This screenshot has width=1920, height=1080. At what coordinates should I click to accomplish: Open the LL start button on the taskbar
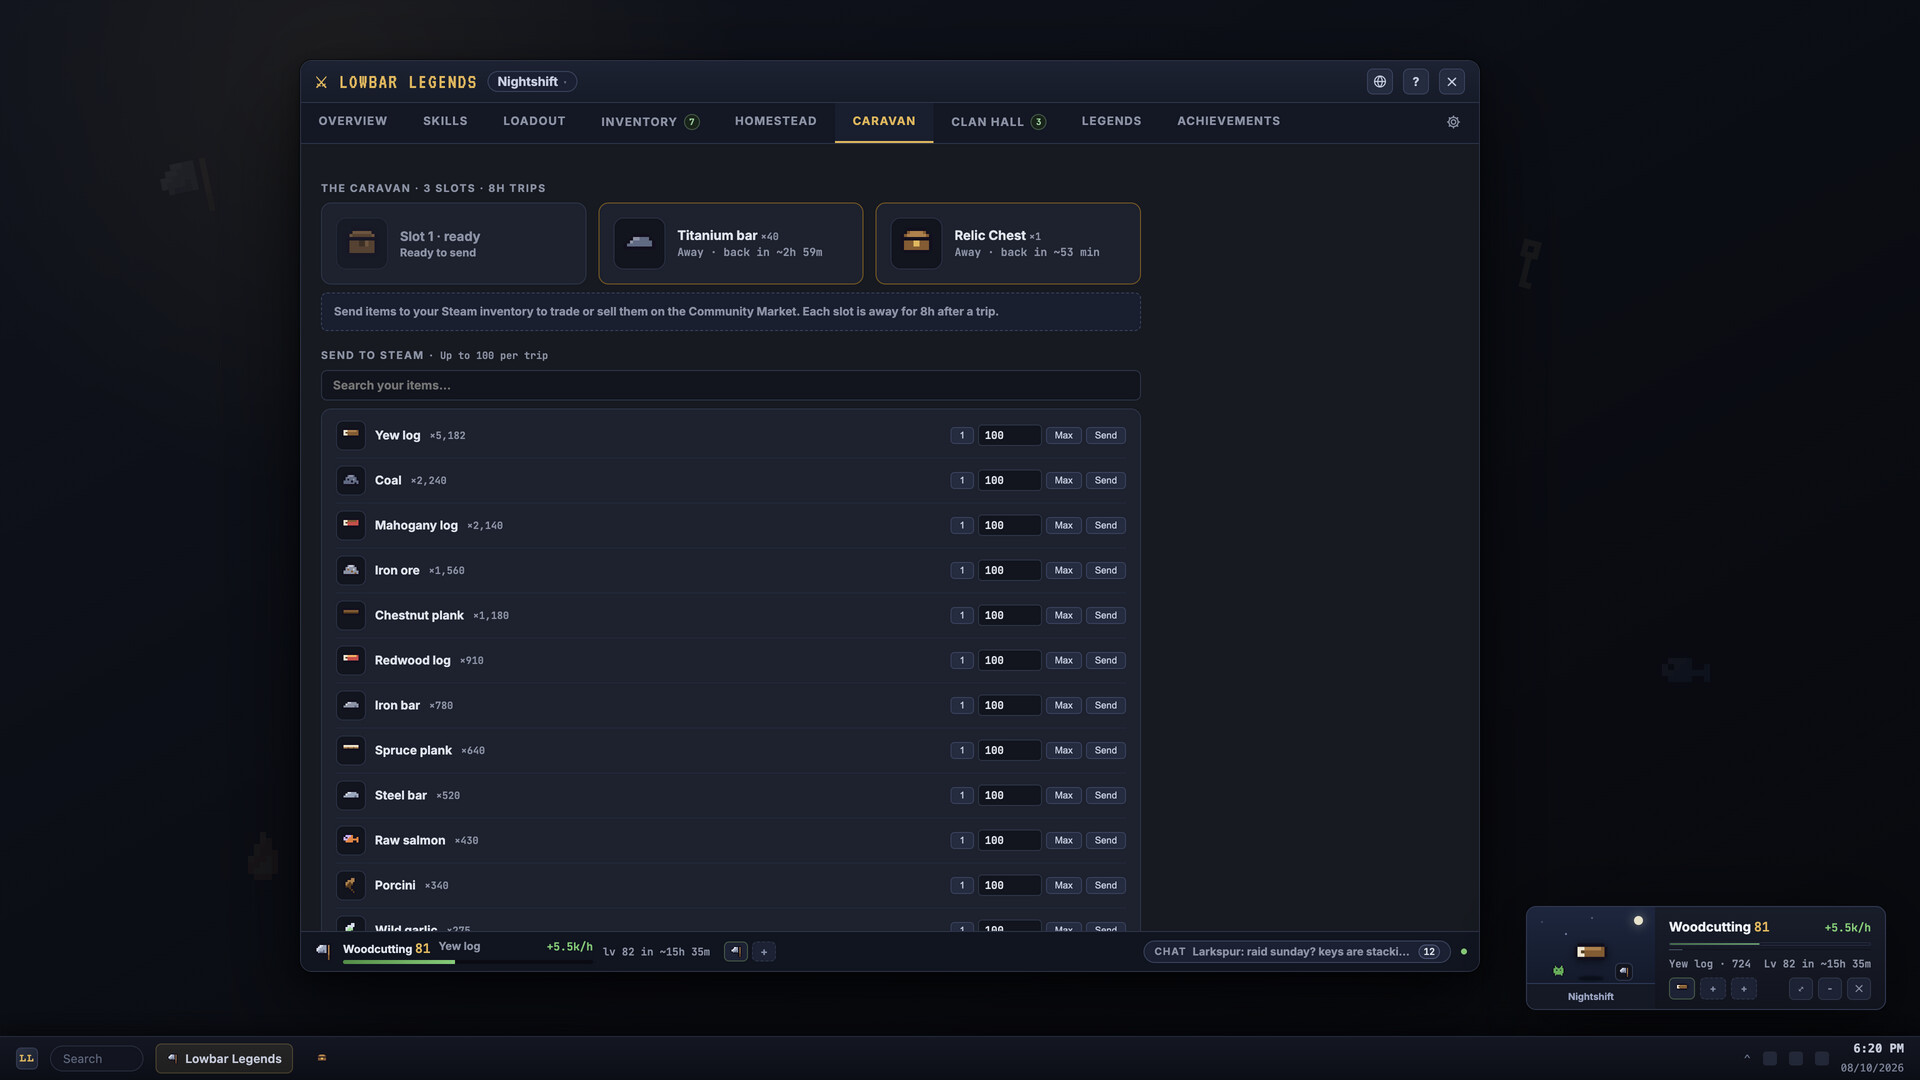pos(27,1058)
